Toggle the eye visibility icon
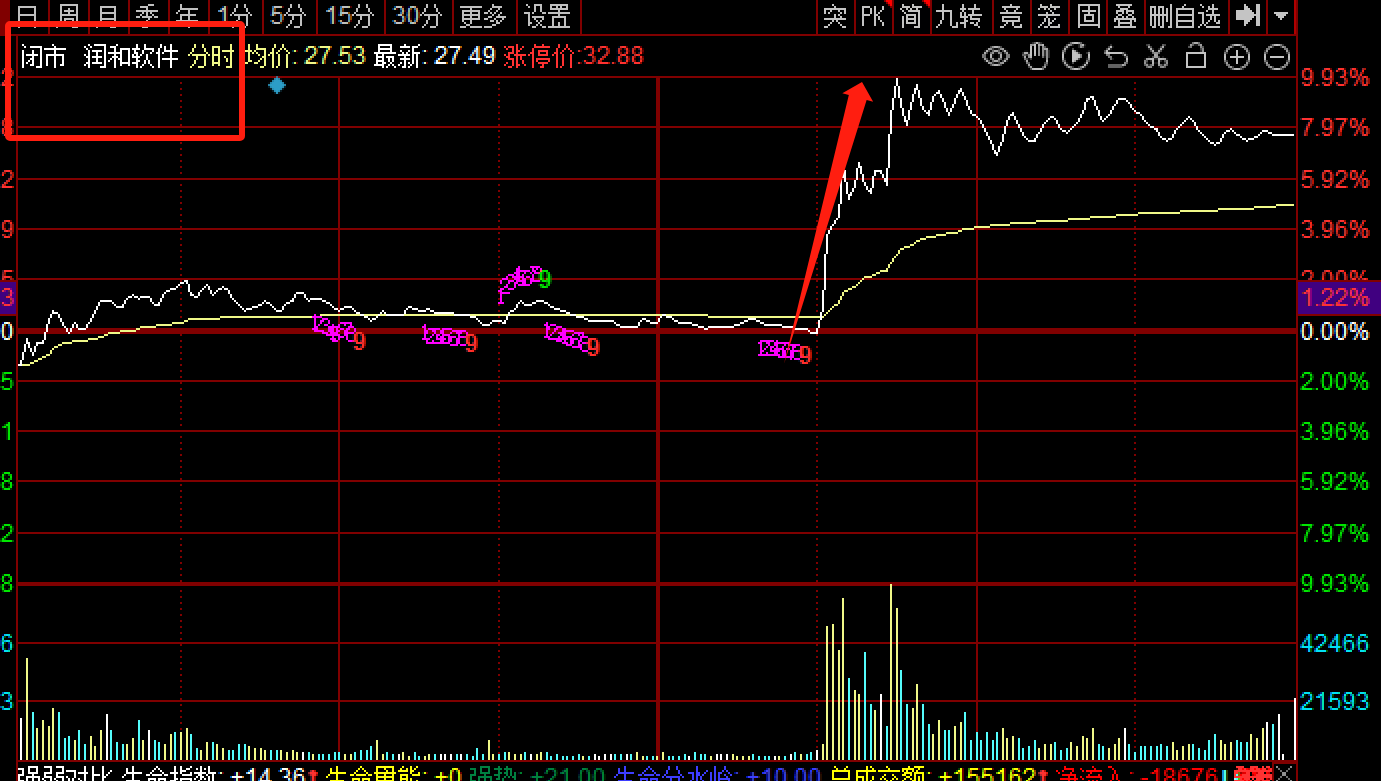1381x781 pixels. click(x=996, y=57)
